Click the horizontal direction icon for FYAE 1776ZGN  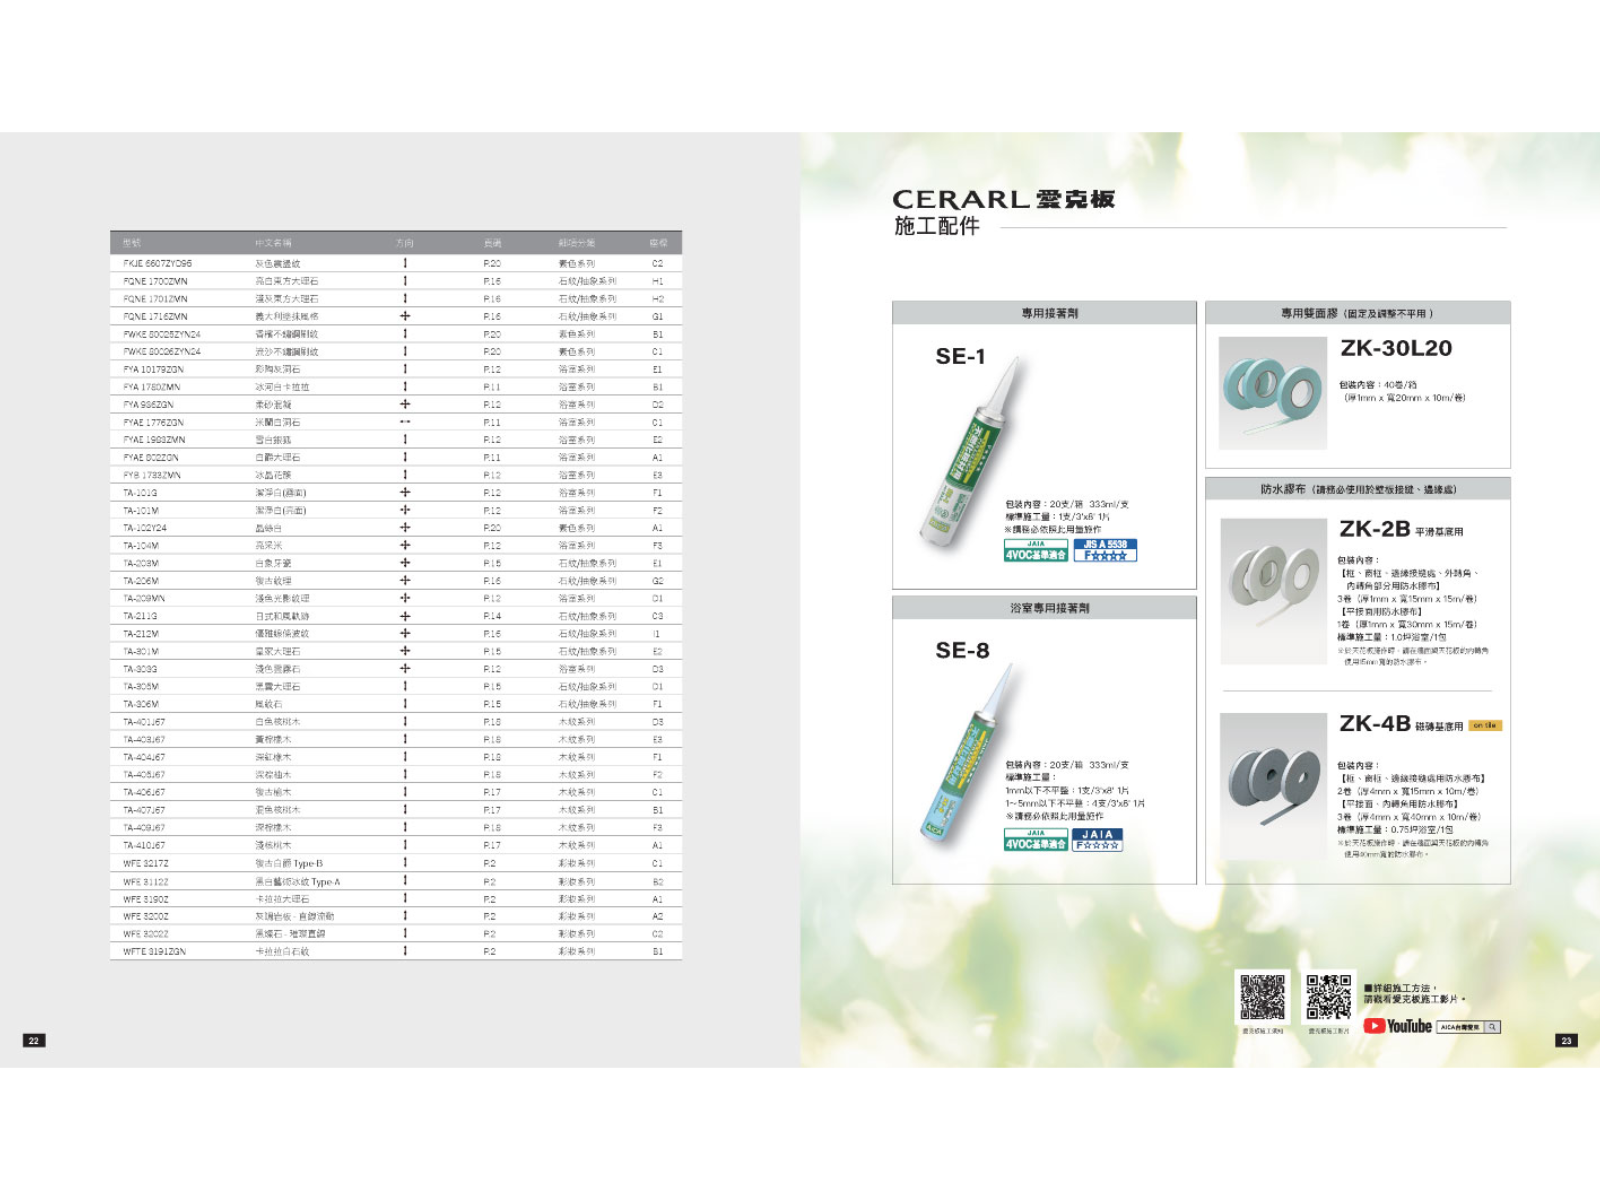(x=405, y=422)
